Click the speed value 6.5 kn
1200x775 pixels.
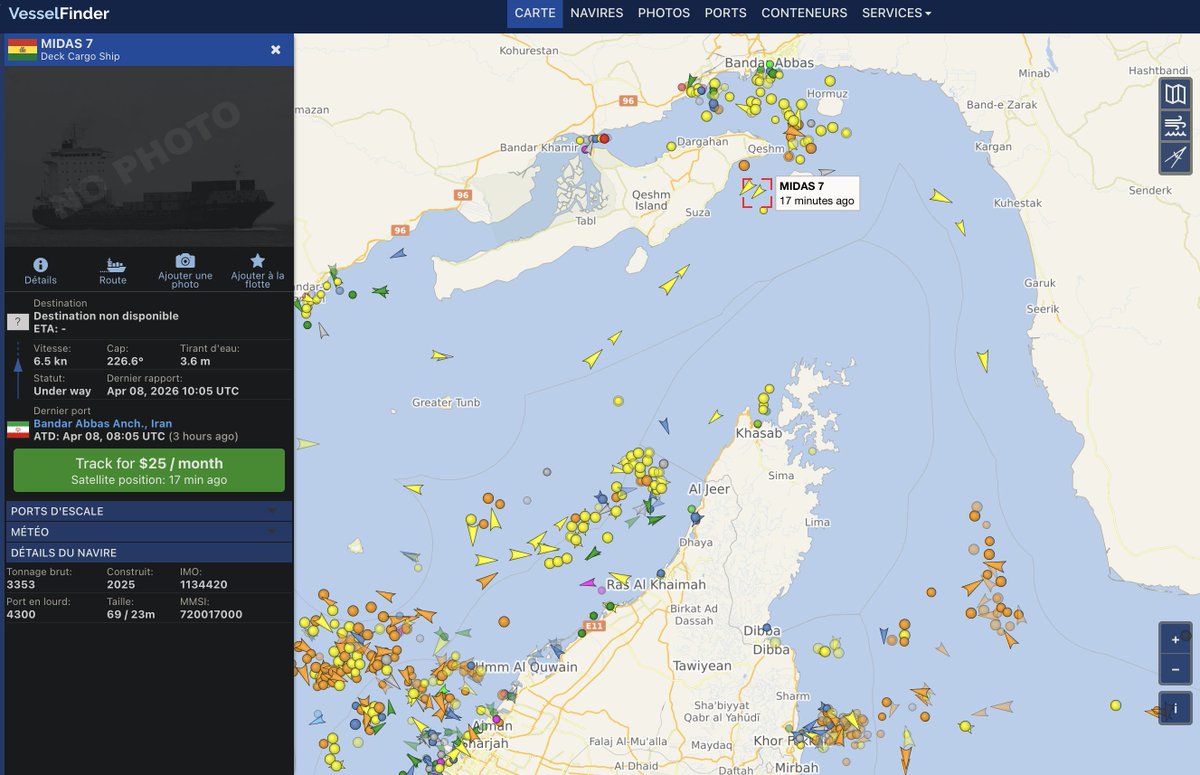pos(51,361)
